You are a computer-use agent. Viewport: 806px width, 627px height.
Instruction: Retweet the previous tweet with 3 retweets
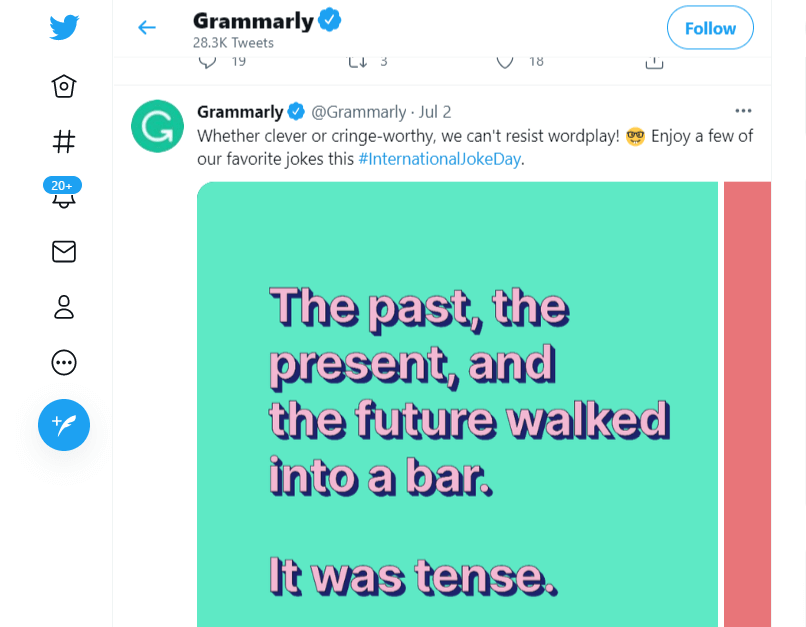pyautogui.click(x=357, y=62)
